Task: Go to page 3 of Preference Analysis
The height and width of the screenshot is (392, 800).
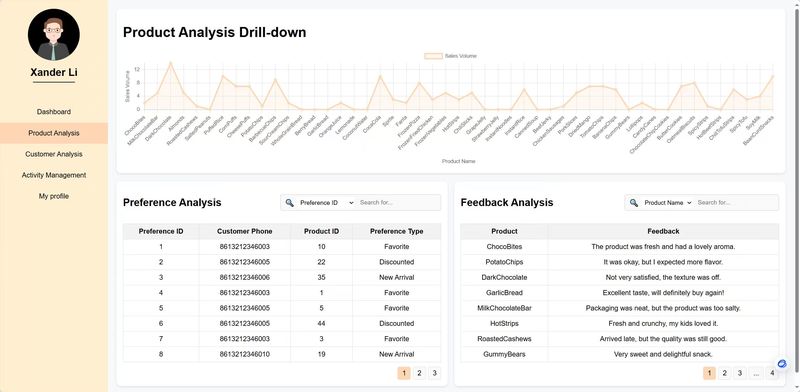Action: (x=434, y=373)
